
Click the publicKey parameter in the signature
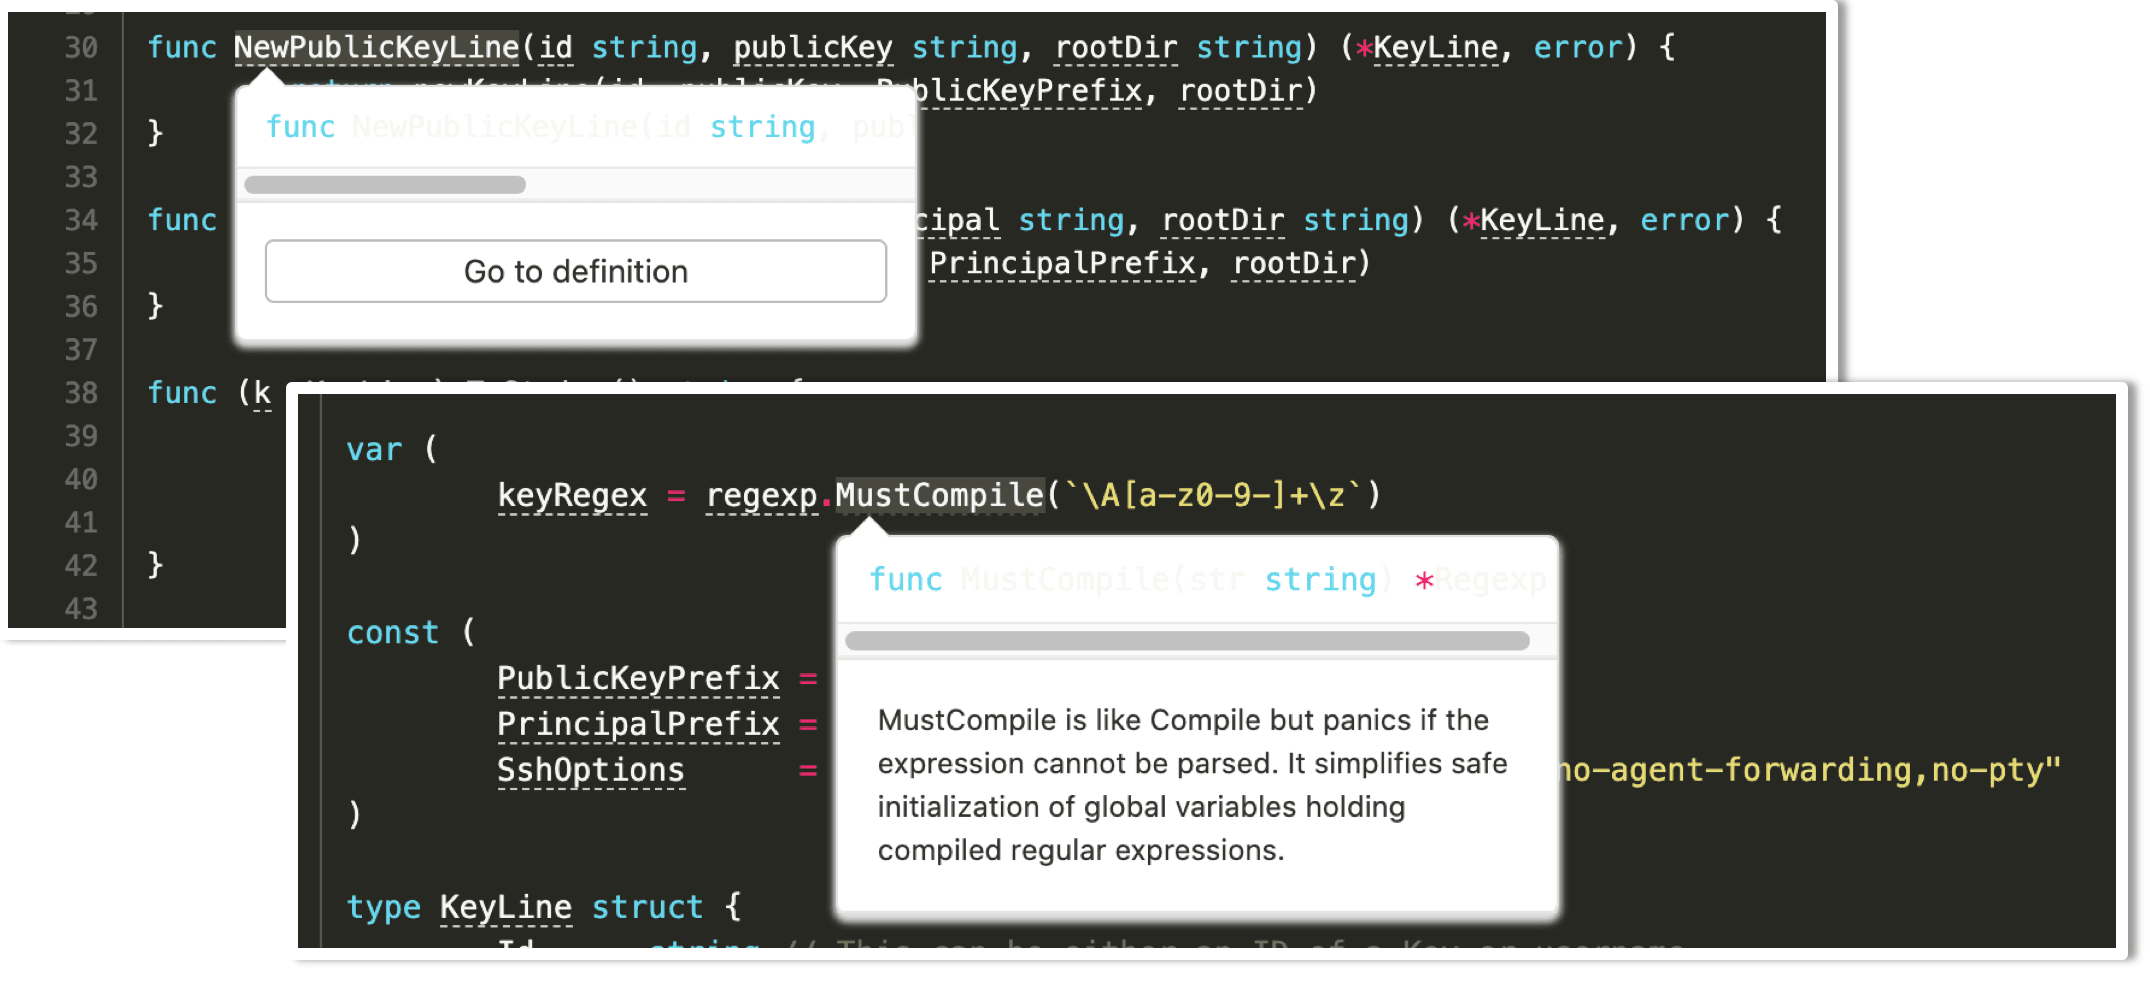[813, 46]
